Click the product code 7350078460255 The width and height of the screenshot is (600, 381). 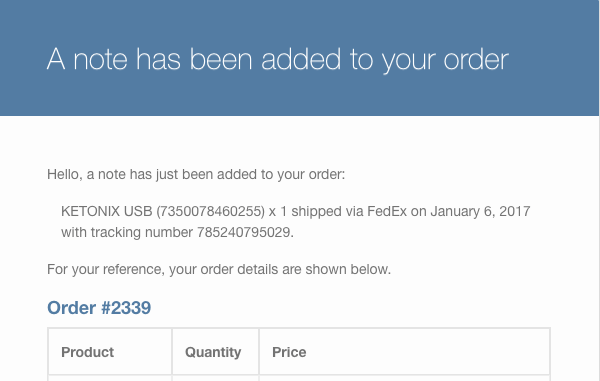[210, 211]
